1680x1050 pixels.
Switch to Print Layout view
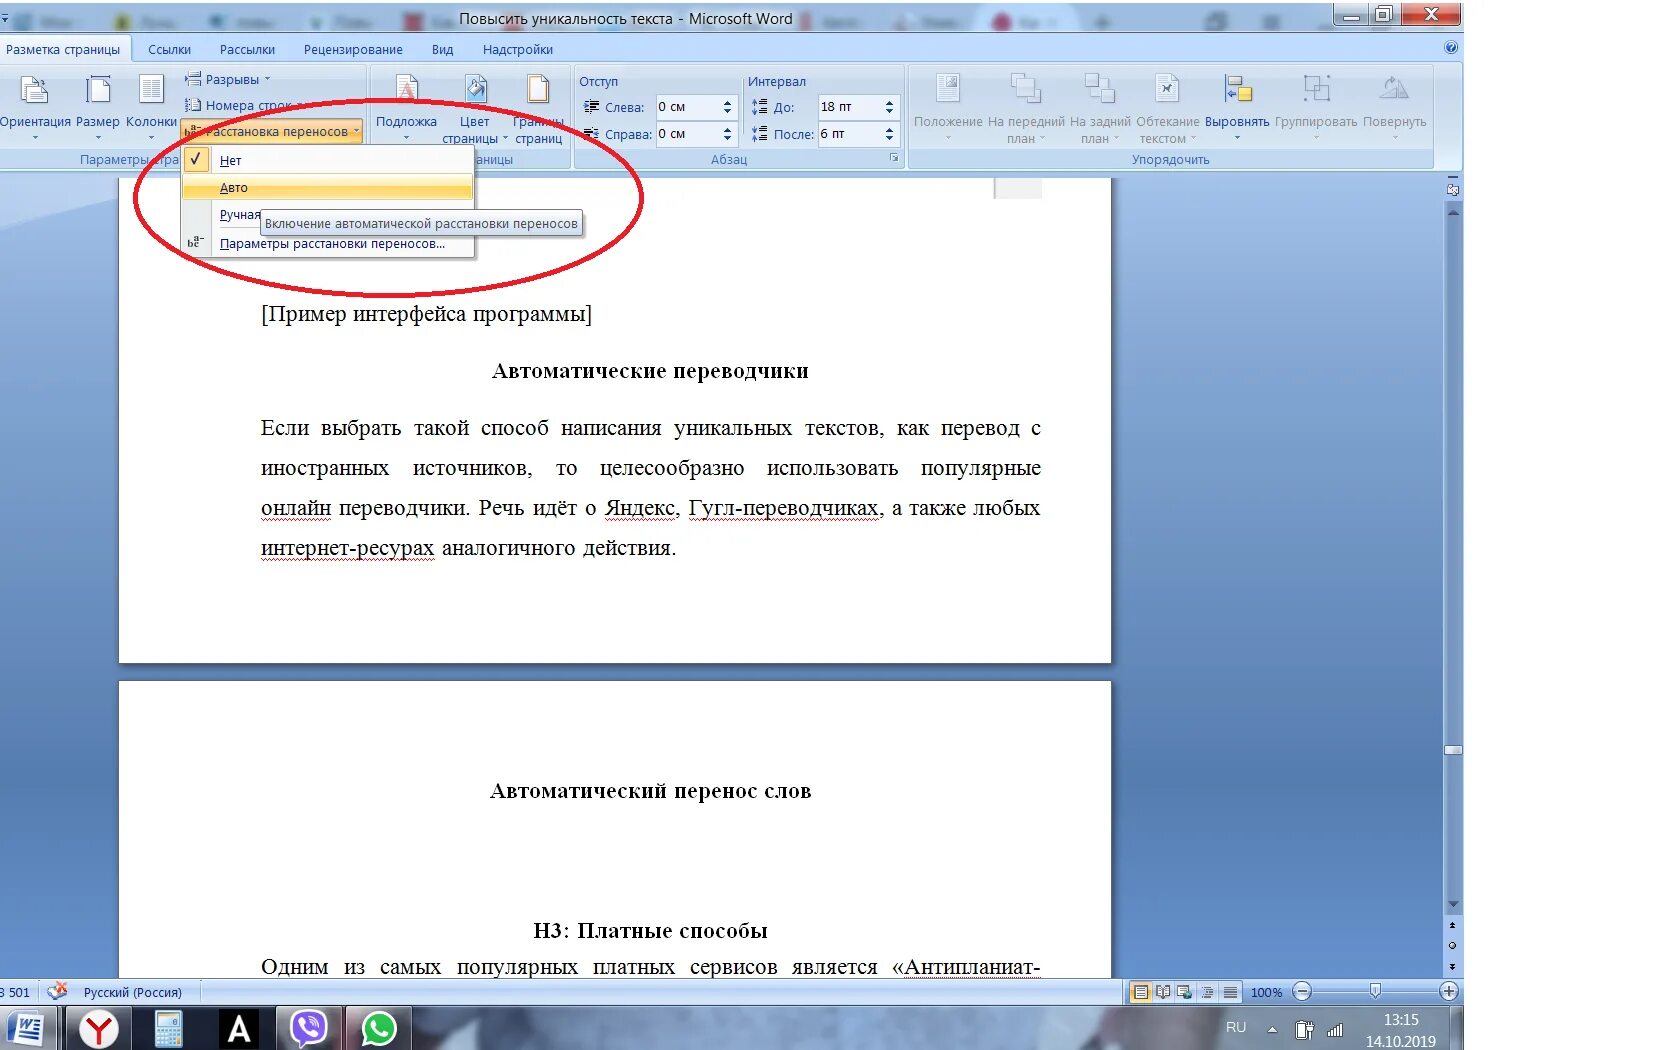click(x=1140, y=992)
